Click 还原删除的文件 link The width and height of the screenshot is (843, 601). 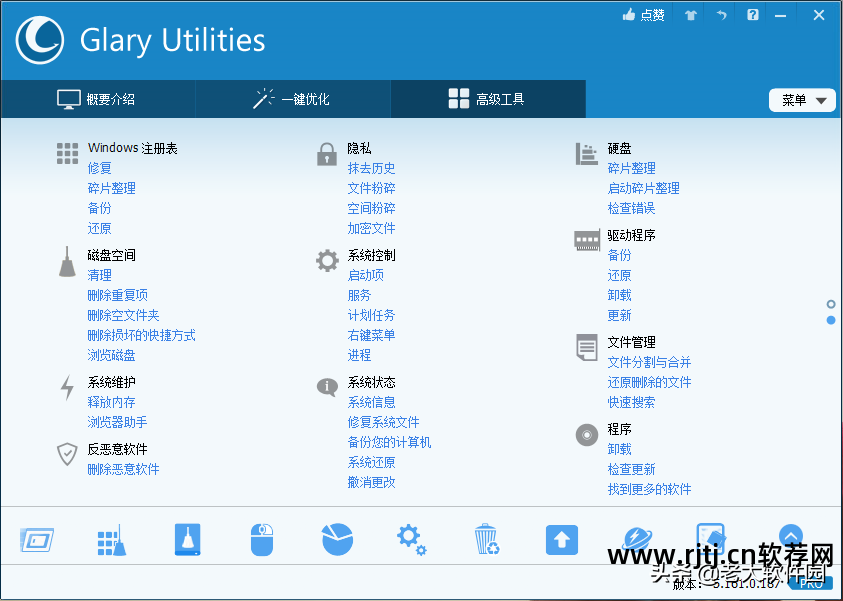pos(649,382)
